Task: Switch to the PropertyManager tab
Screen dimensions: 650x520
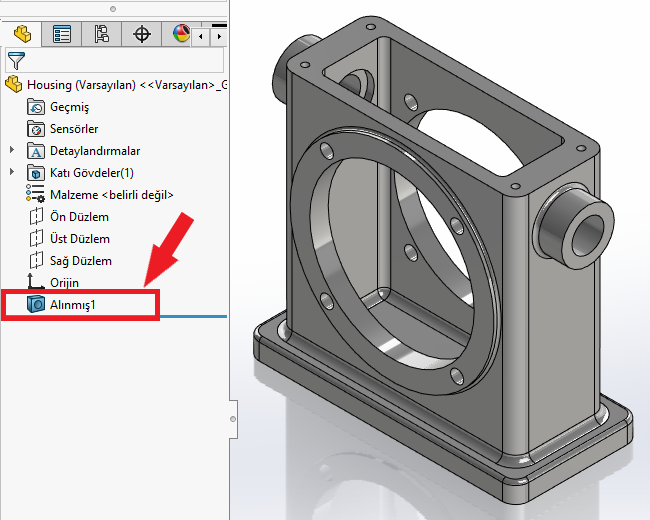Action: [x=62, y=34]
